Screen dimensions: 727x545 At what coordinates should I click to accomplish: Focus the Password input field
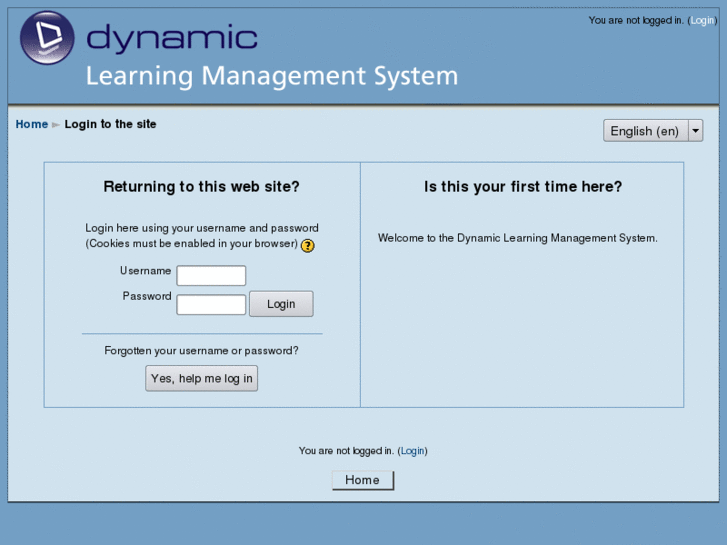211,305
